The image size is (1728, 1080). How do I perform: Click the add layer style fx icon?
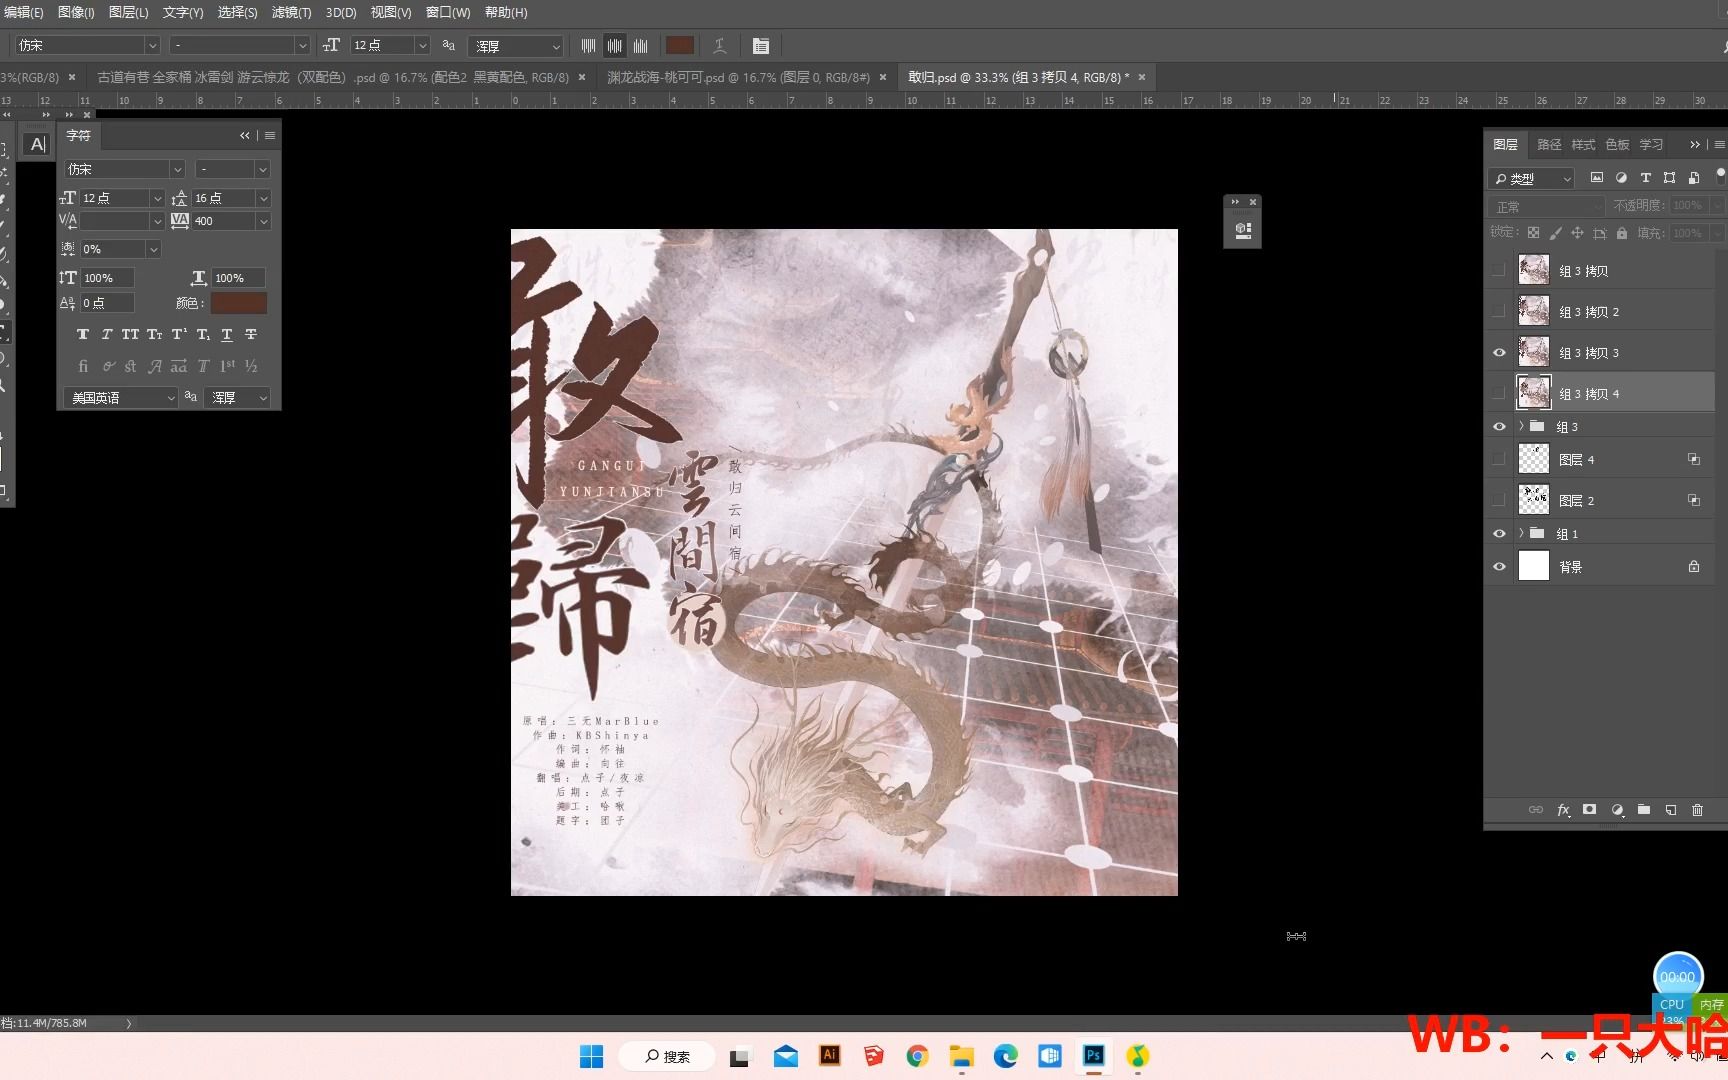[1563, 811]
